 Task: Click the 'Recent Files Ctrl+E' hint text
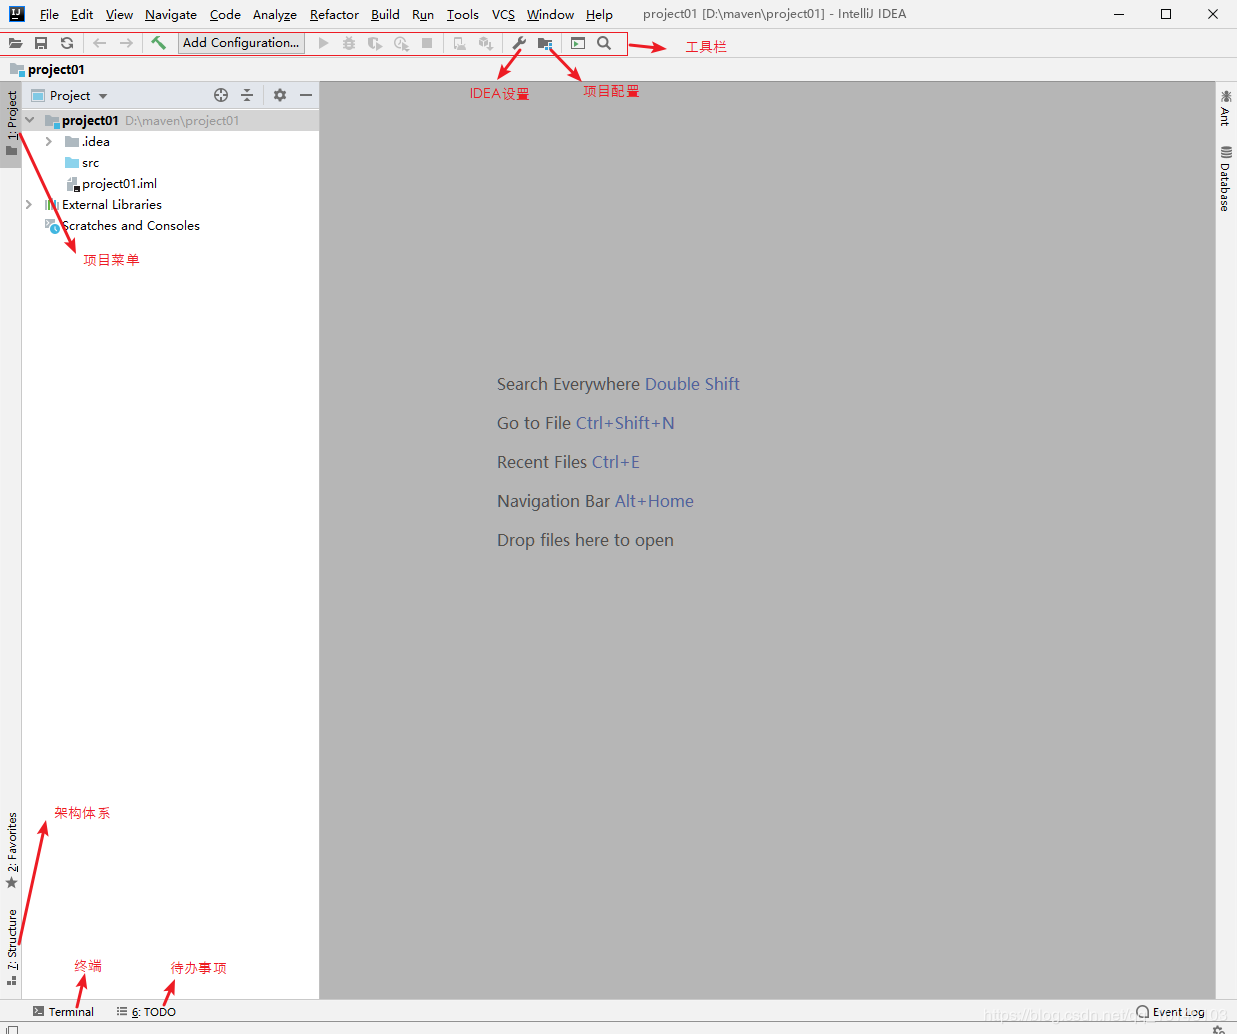point(568,462)
